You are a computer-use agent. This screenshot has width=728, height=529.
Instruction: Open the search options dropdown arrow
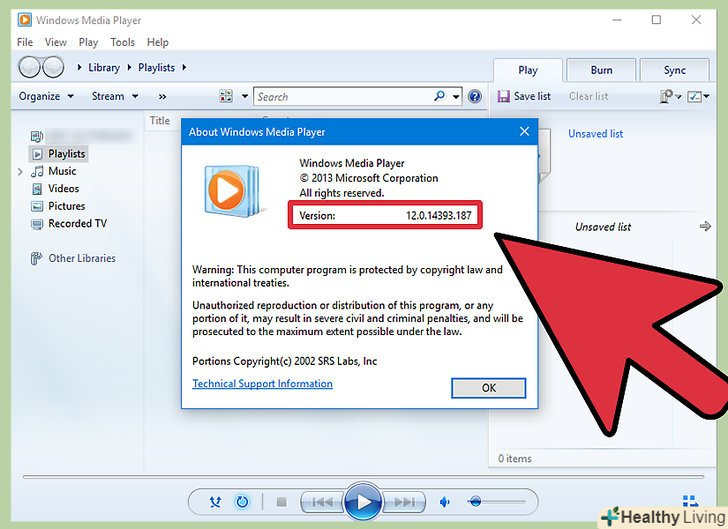(x=456, y=97)
